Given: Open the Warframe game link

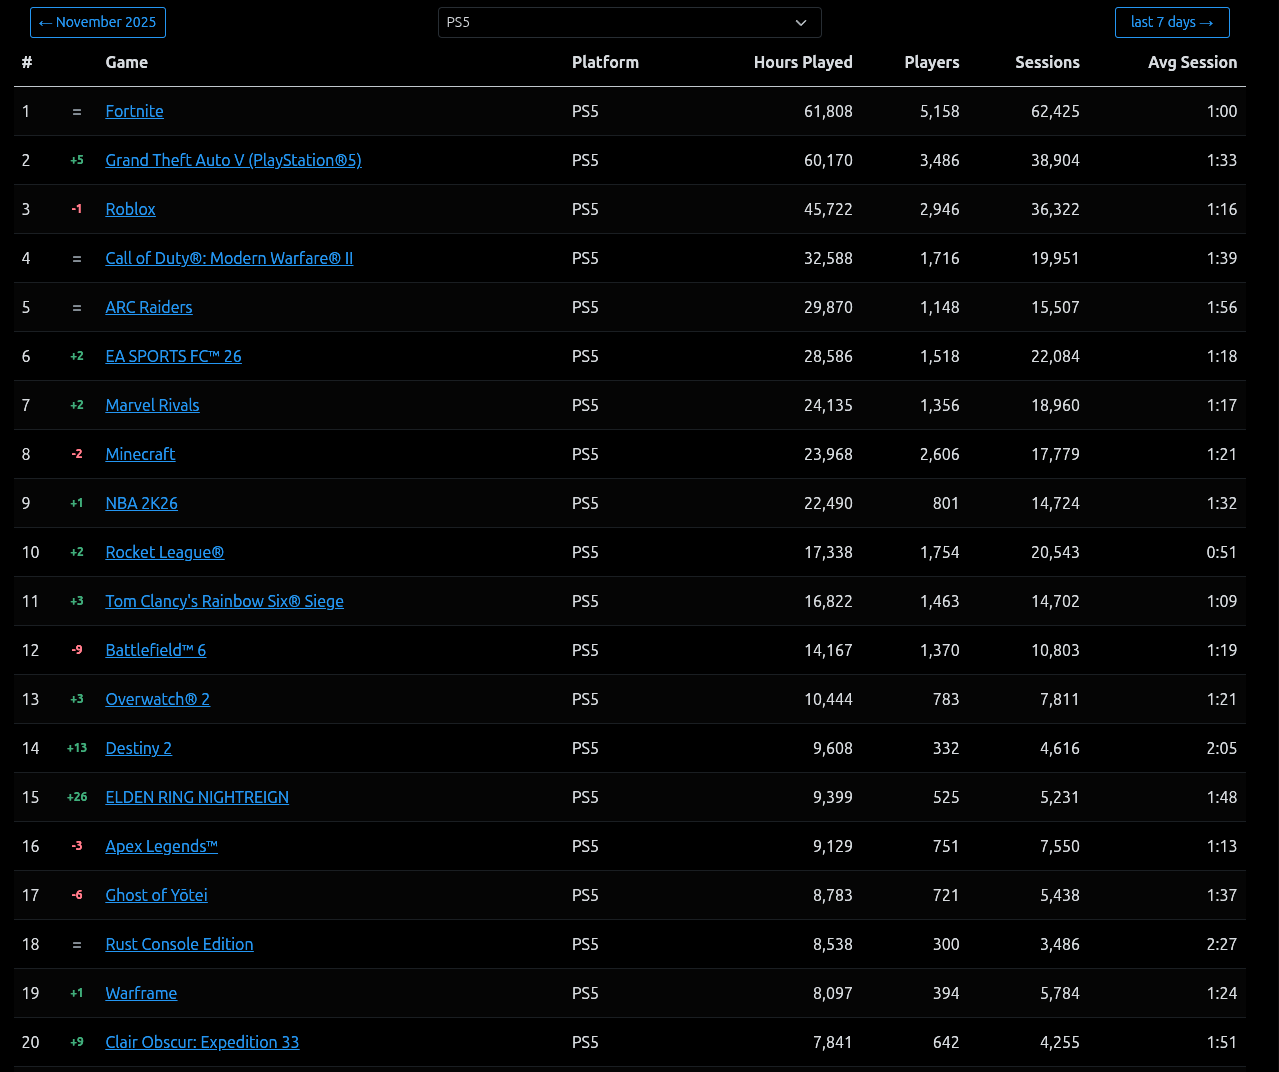Looking at the screenshot, I should 141,993.
